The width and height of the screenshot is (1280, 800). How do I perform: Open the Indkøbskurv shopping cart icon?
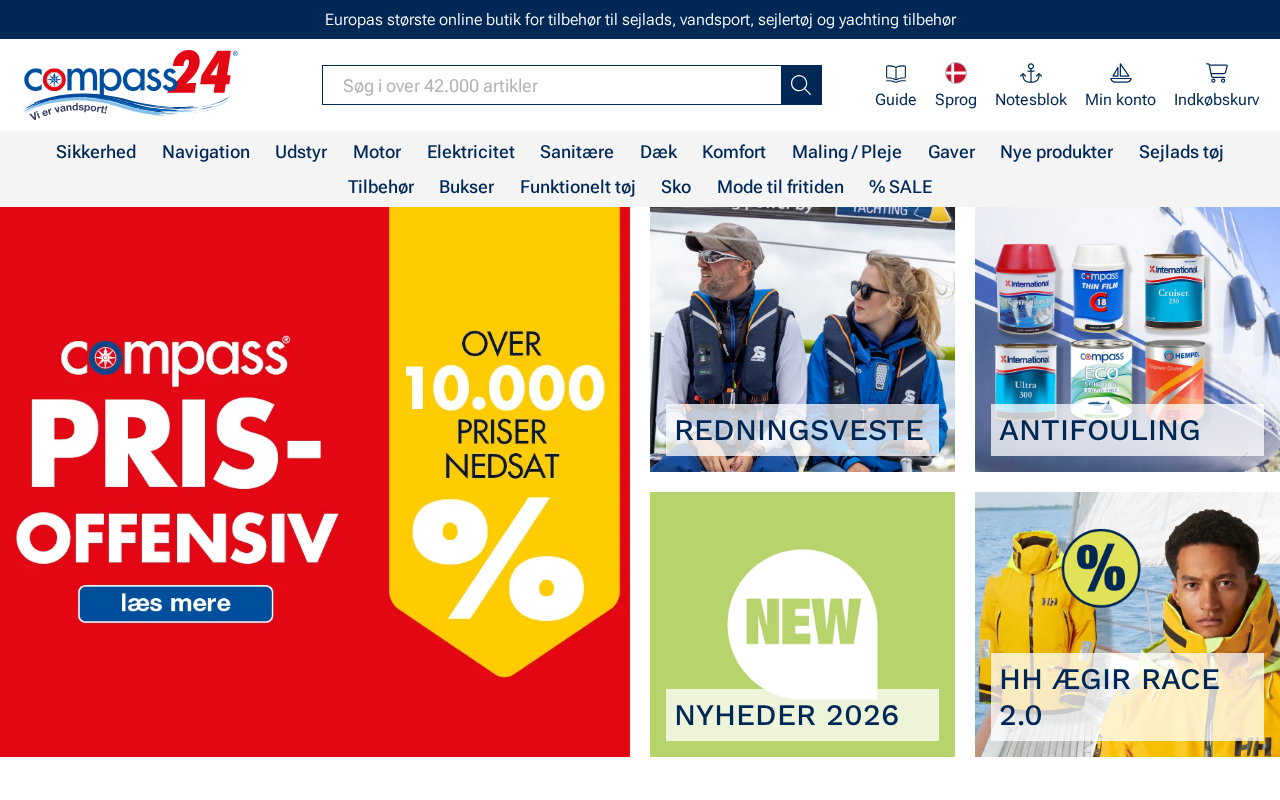tap(1217, 73)
